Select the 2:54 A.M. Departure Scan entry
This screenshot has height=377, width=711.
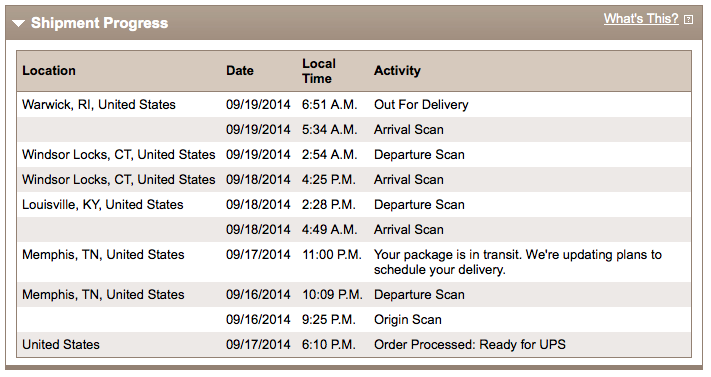pos(354,155)
